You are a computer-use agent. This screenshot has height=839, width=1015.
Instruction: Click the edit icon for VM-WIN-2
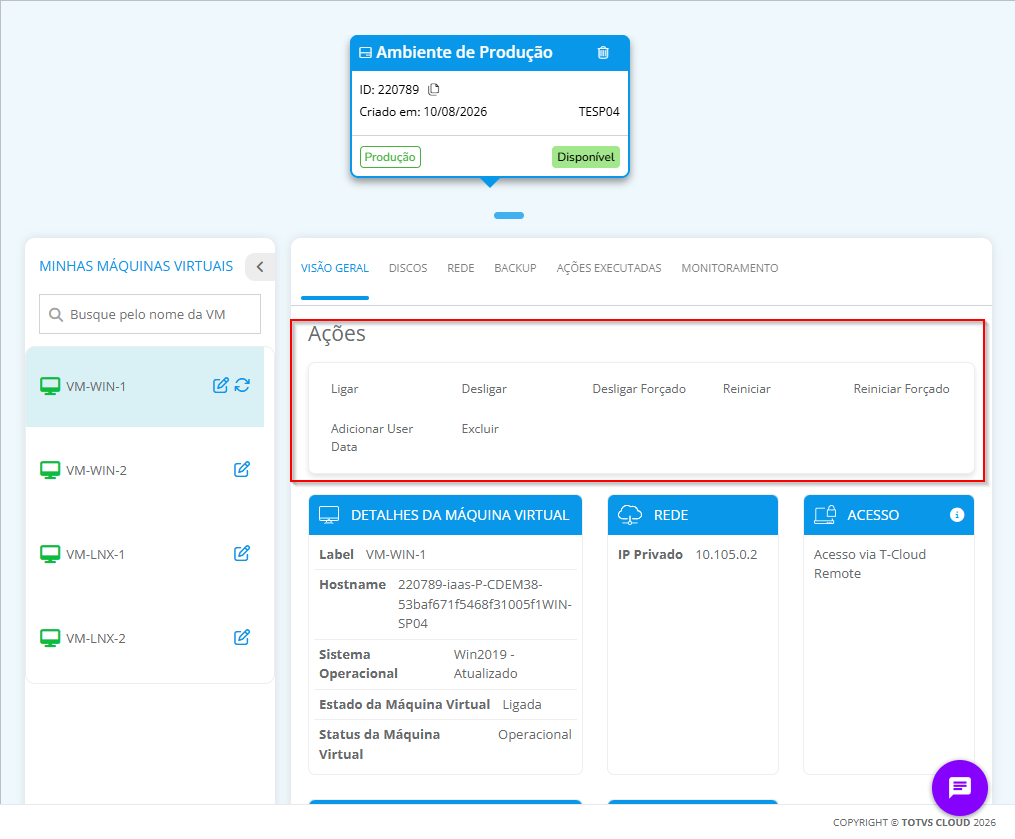pyautogui.click(x=241, y=469)
